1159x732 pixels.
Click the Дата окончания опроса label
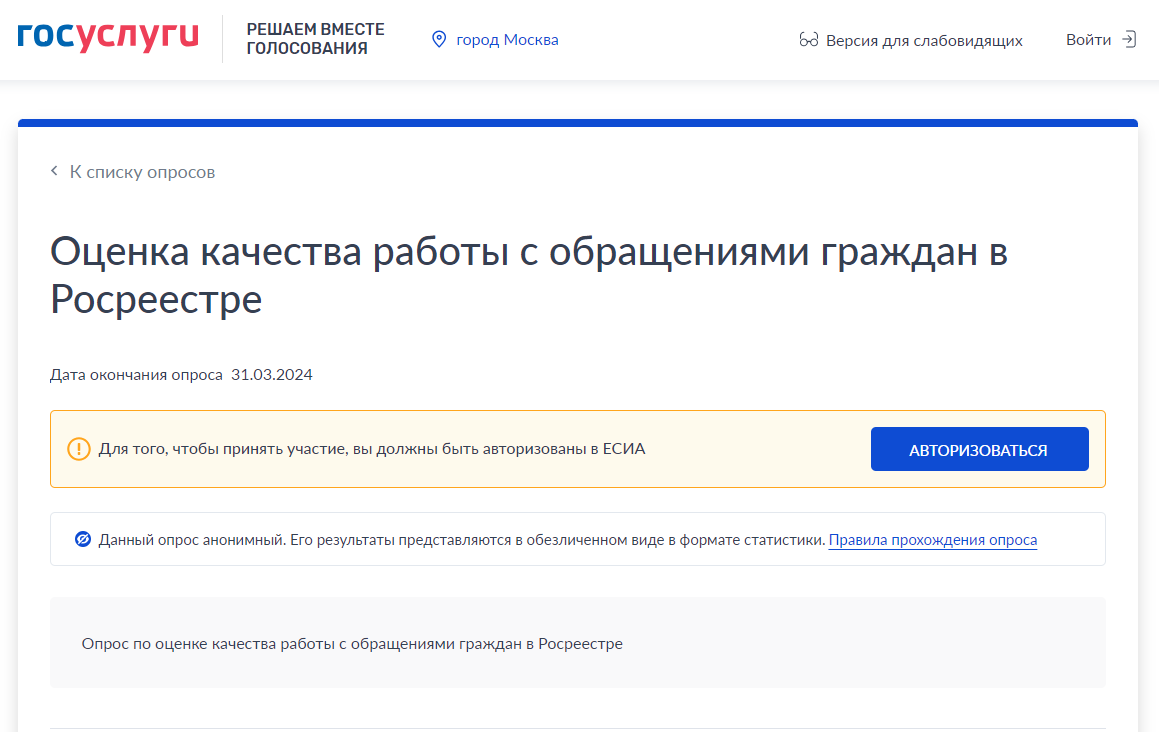pyautogui.click(x=136, y=375)
